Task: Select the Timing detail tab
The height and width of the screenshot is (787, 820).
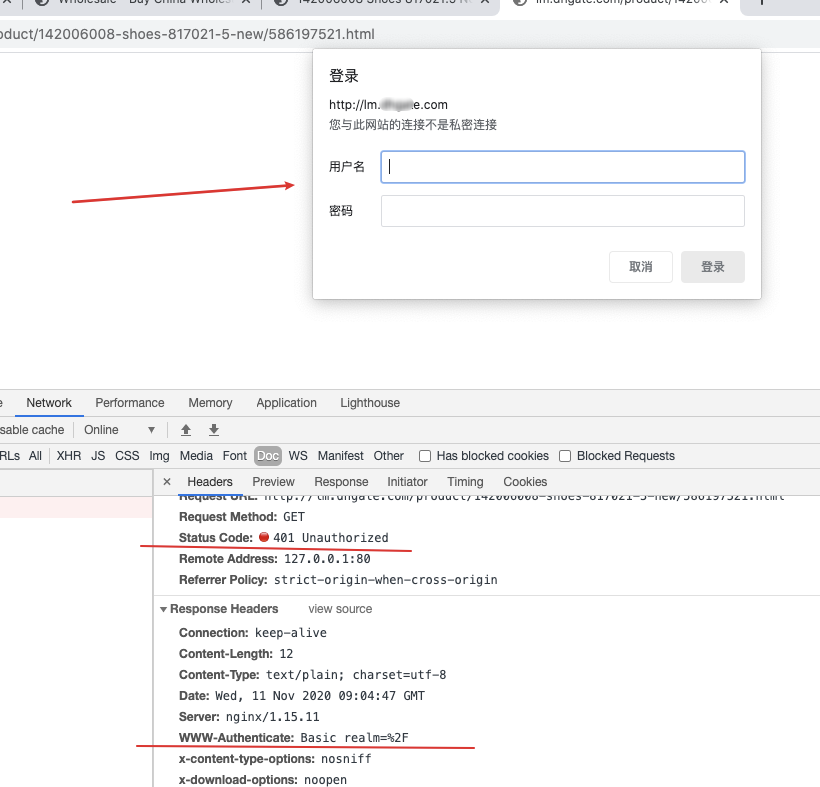Action: 465,482
